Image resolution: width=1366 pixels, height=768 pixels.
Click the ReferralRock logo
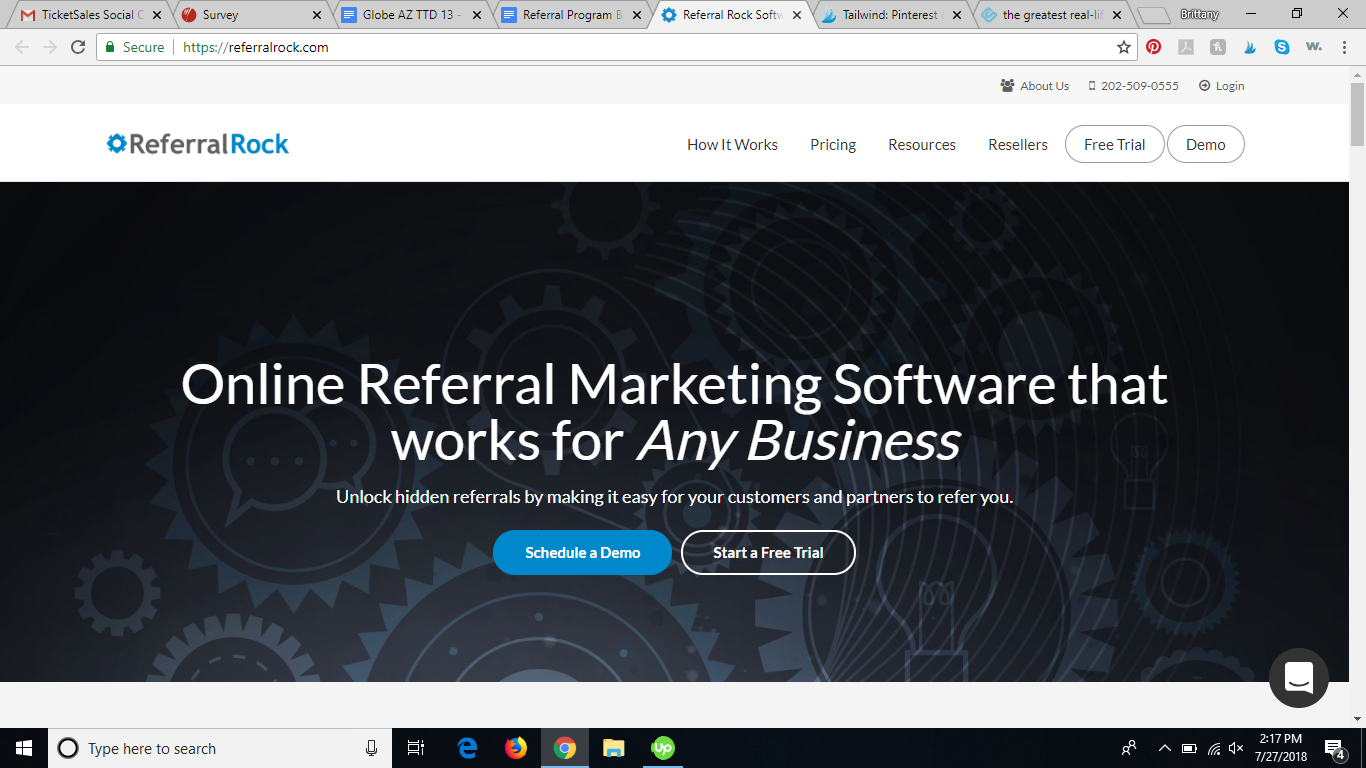click(x=198, y=144)
